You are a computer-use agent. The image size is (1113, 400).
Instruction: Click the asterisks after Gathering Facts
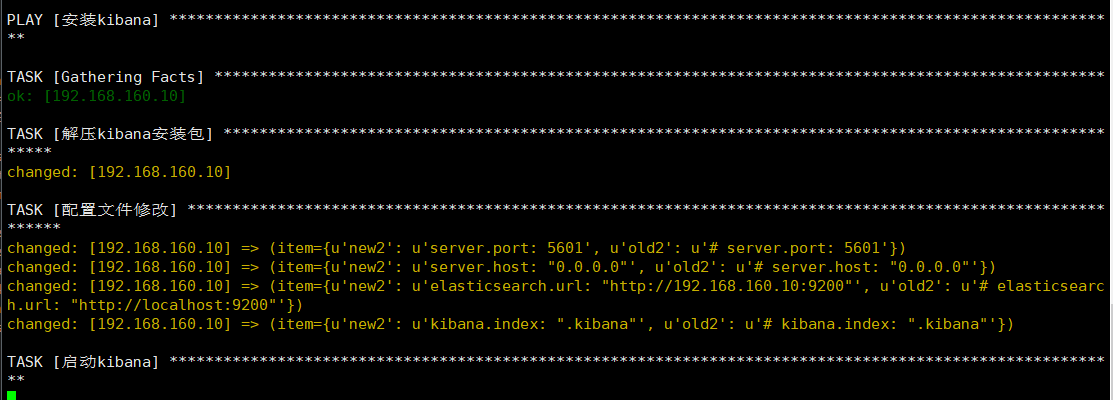coord(659,75)
